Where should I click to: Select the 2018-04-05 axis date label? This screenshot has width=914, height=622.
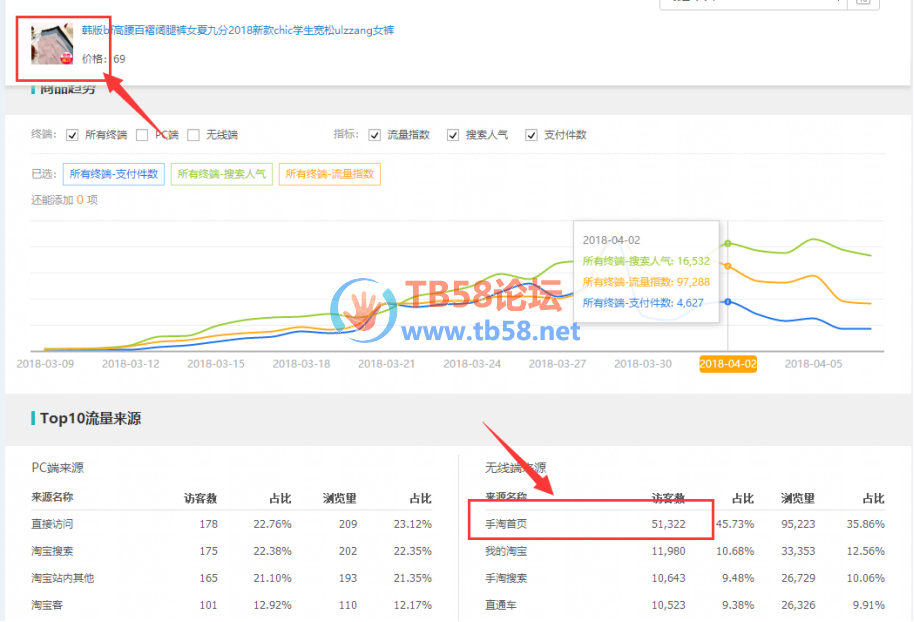(x=813, y=364)
